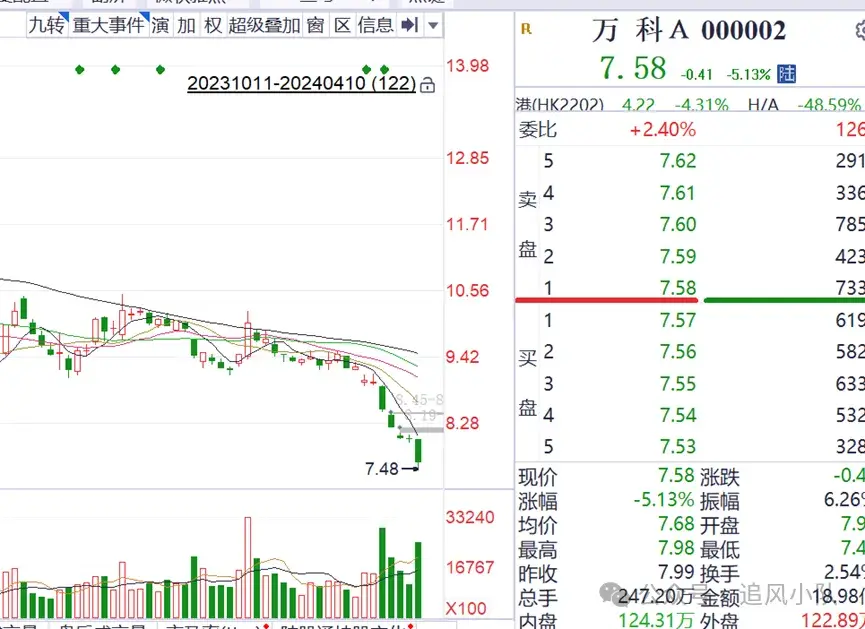Click the 涨幅 value -5.13% in the stats
This screenshot has width=865, height=629.
tap(664, 500)
